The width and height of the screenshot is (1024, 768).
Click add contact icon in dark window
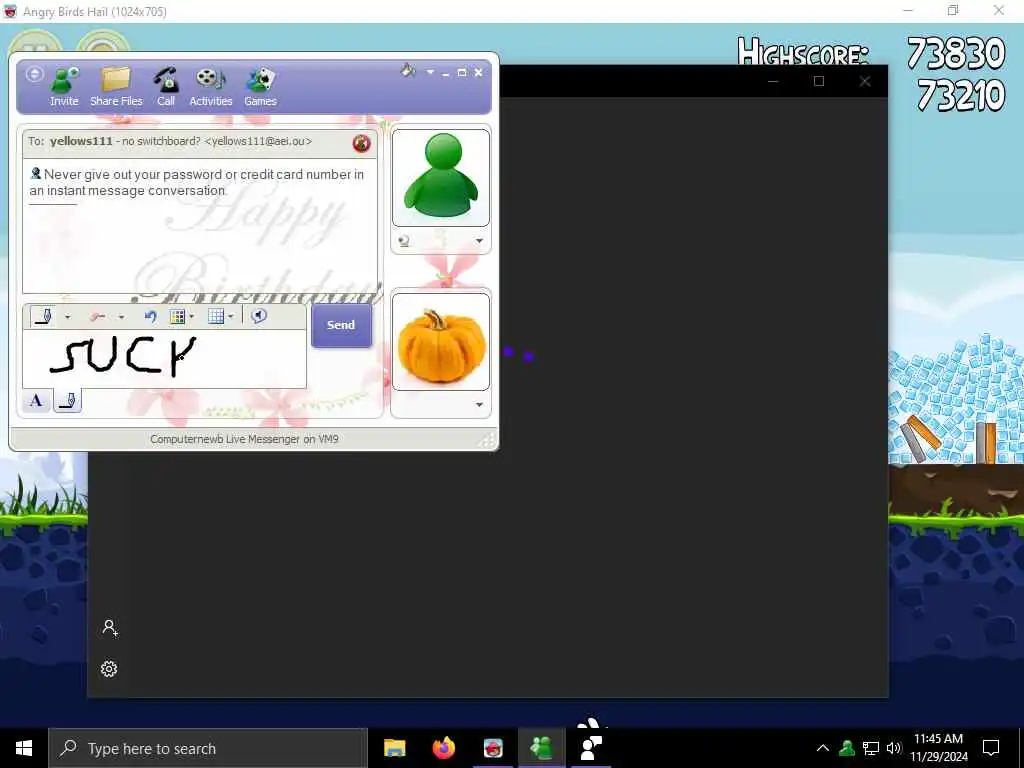coord(110,628)
